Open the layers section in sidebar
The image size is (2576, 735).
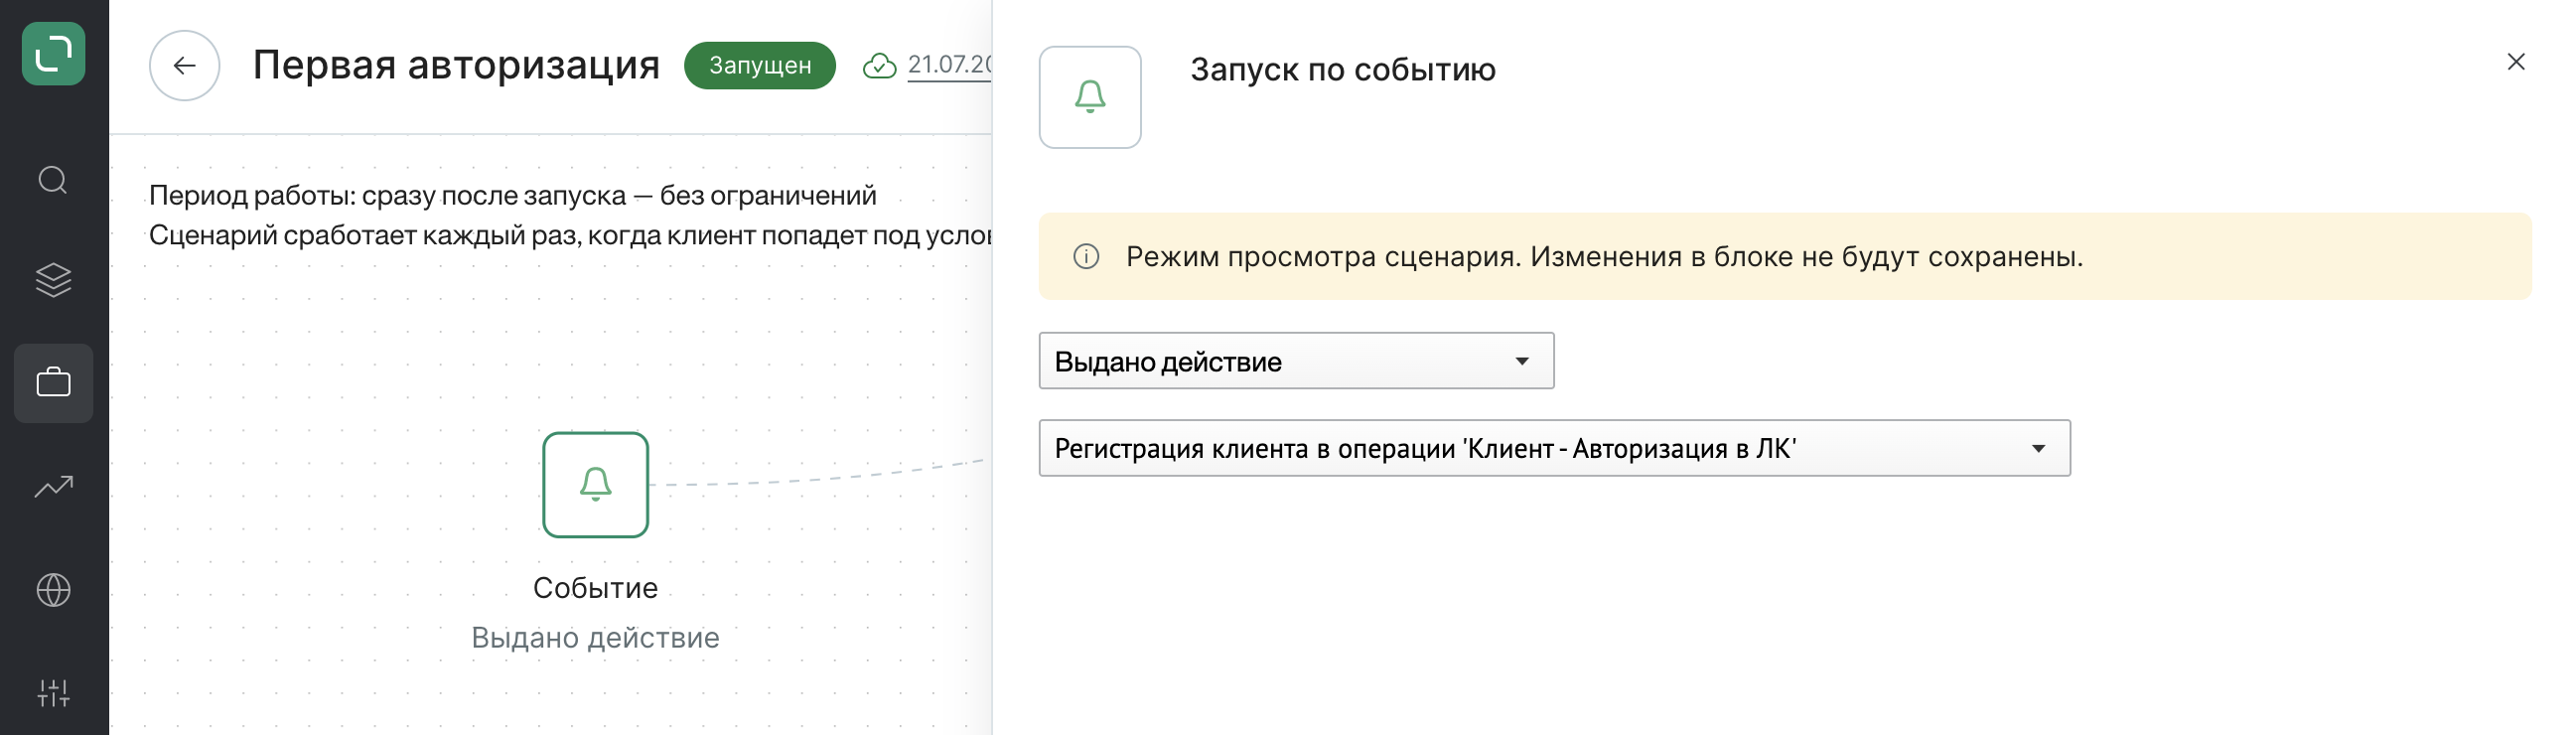click(x=53, y=280)
